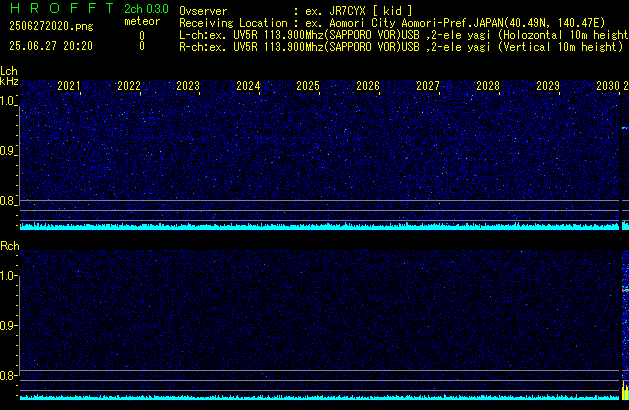Viewport: 629px width, 410px height.
Task: Click the Lch cyan signal level strip
Action: tap(319, 226)
